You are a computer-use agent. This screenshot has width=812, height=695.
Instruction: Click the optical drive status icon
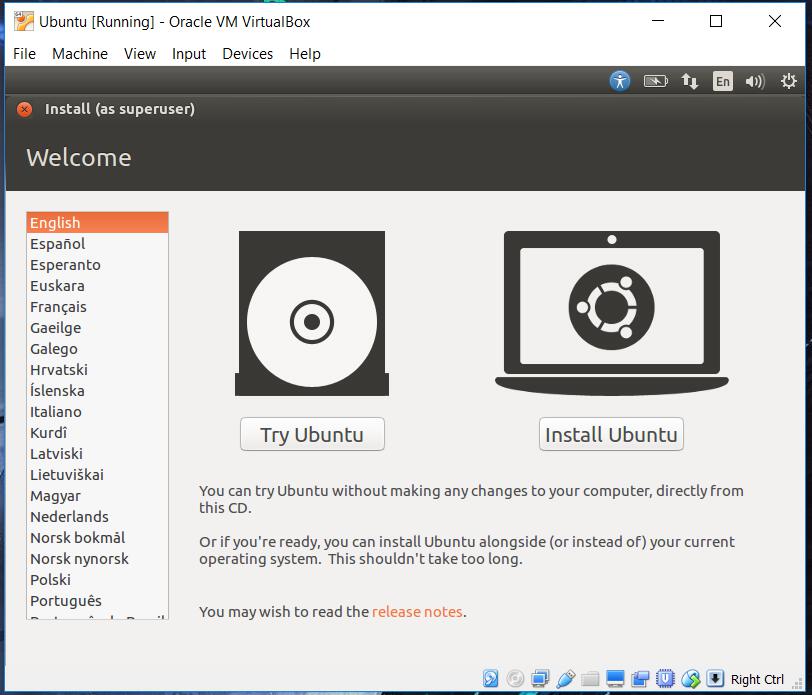pos(515,678)
